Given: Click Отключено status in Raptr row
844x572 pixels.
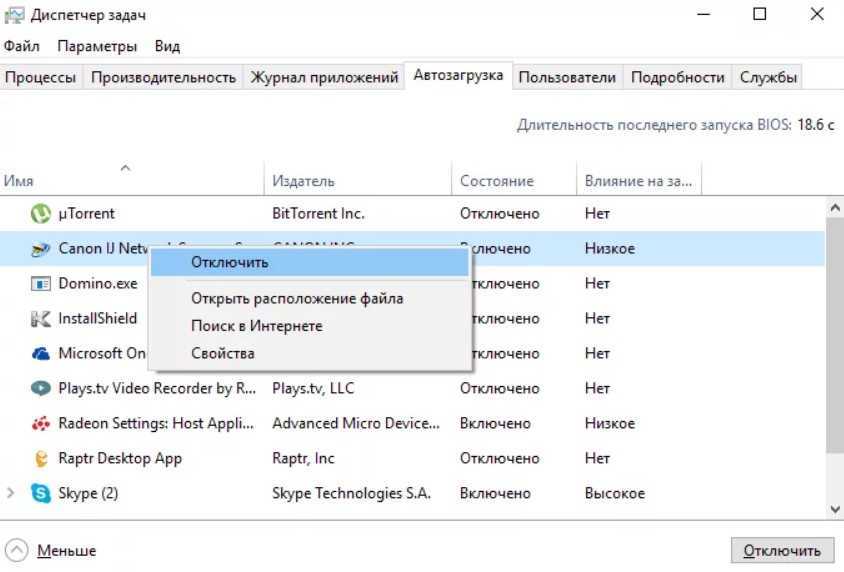Looking at the screenshot, I should 500,458.
